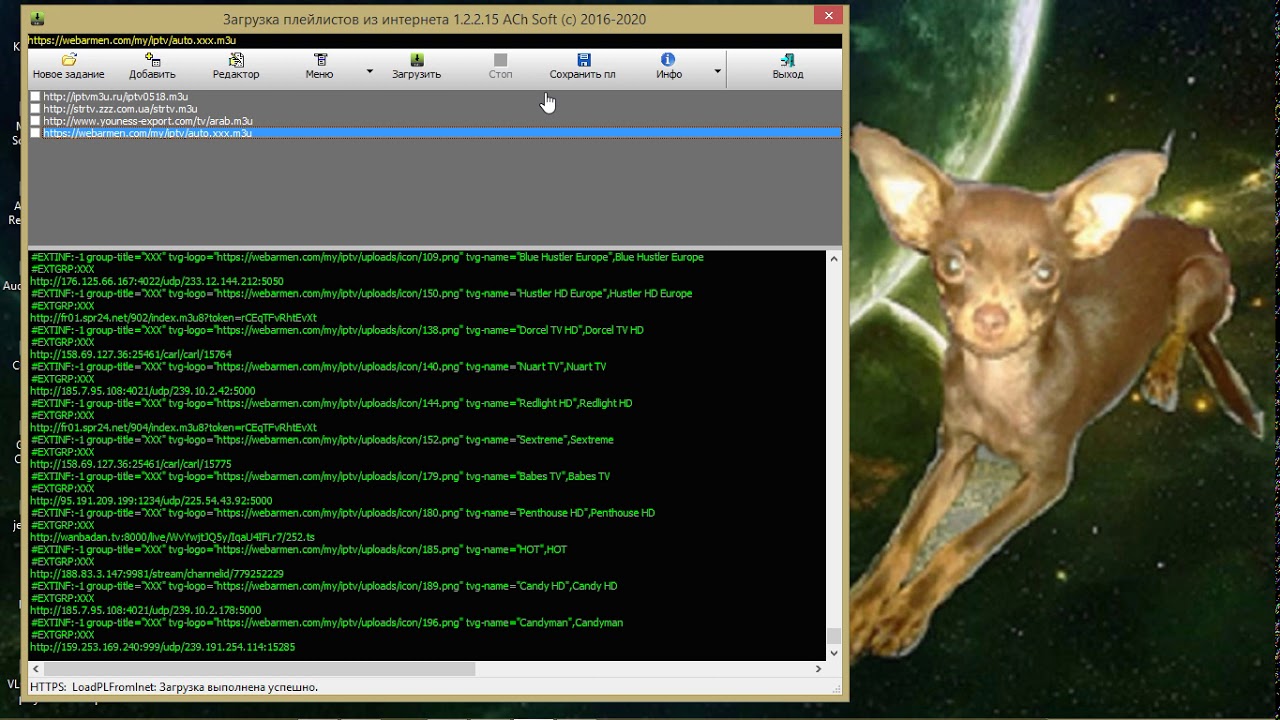Viewport: 1280px width, 720px height.
Task: Click the log line http://176.125.66.167:4022/udp/233.12.144.212:5050
Action: [157, 282]
